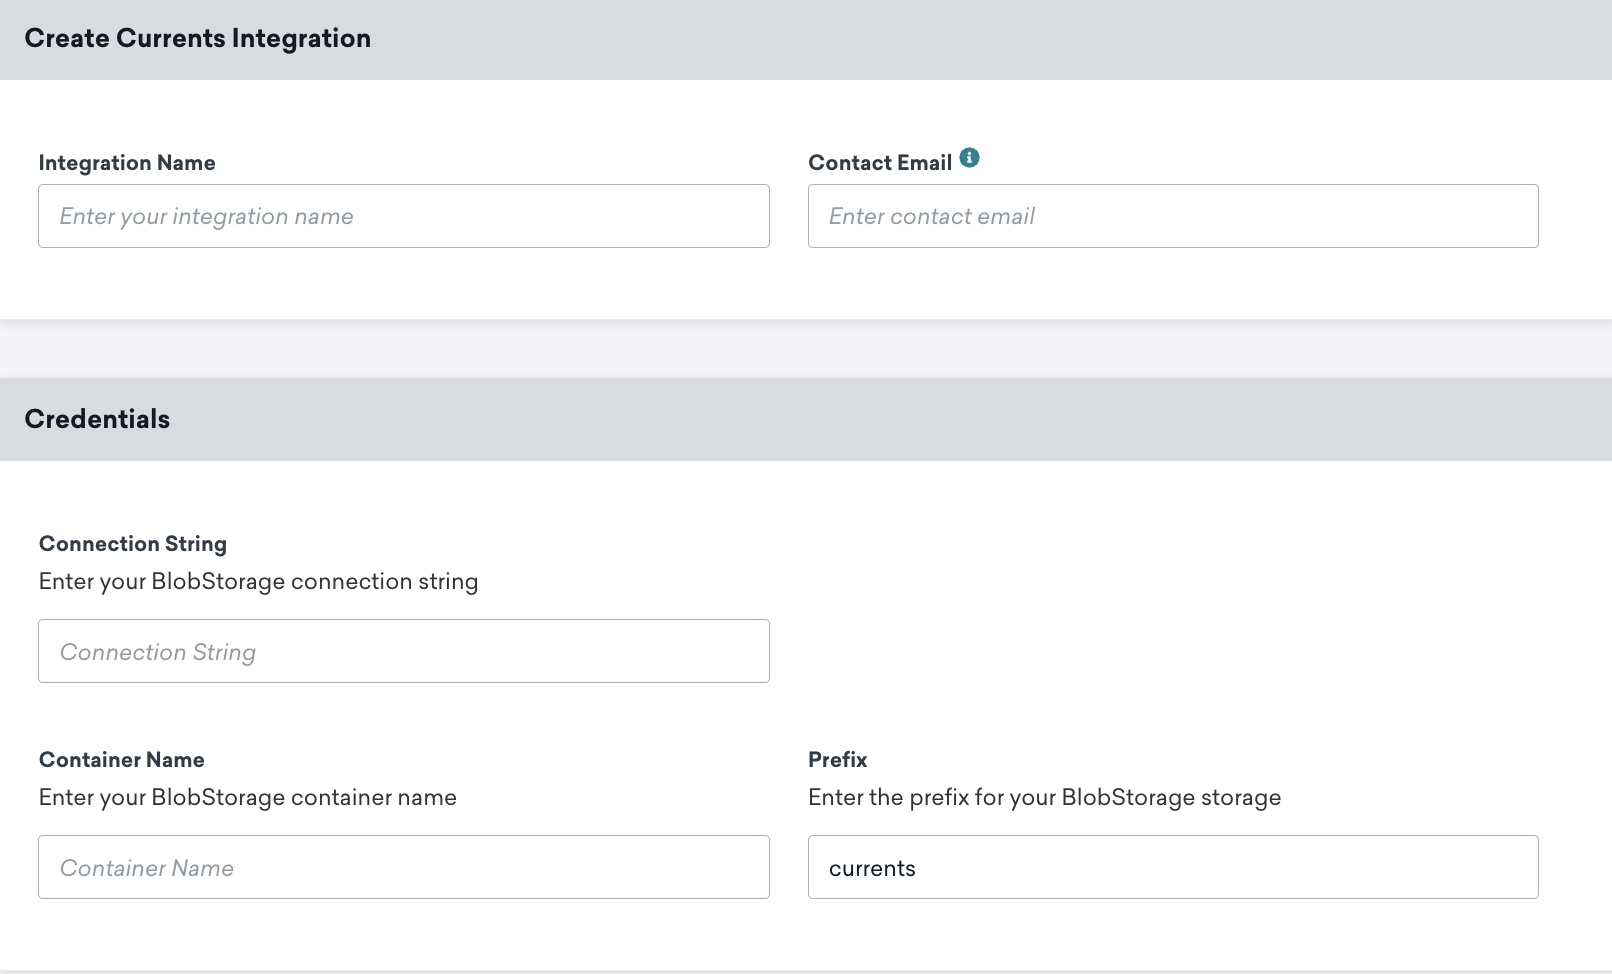
Task: Click the Connection String input box
Action: click(x=403, y=651)
